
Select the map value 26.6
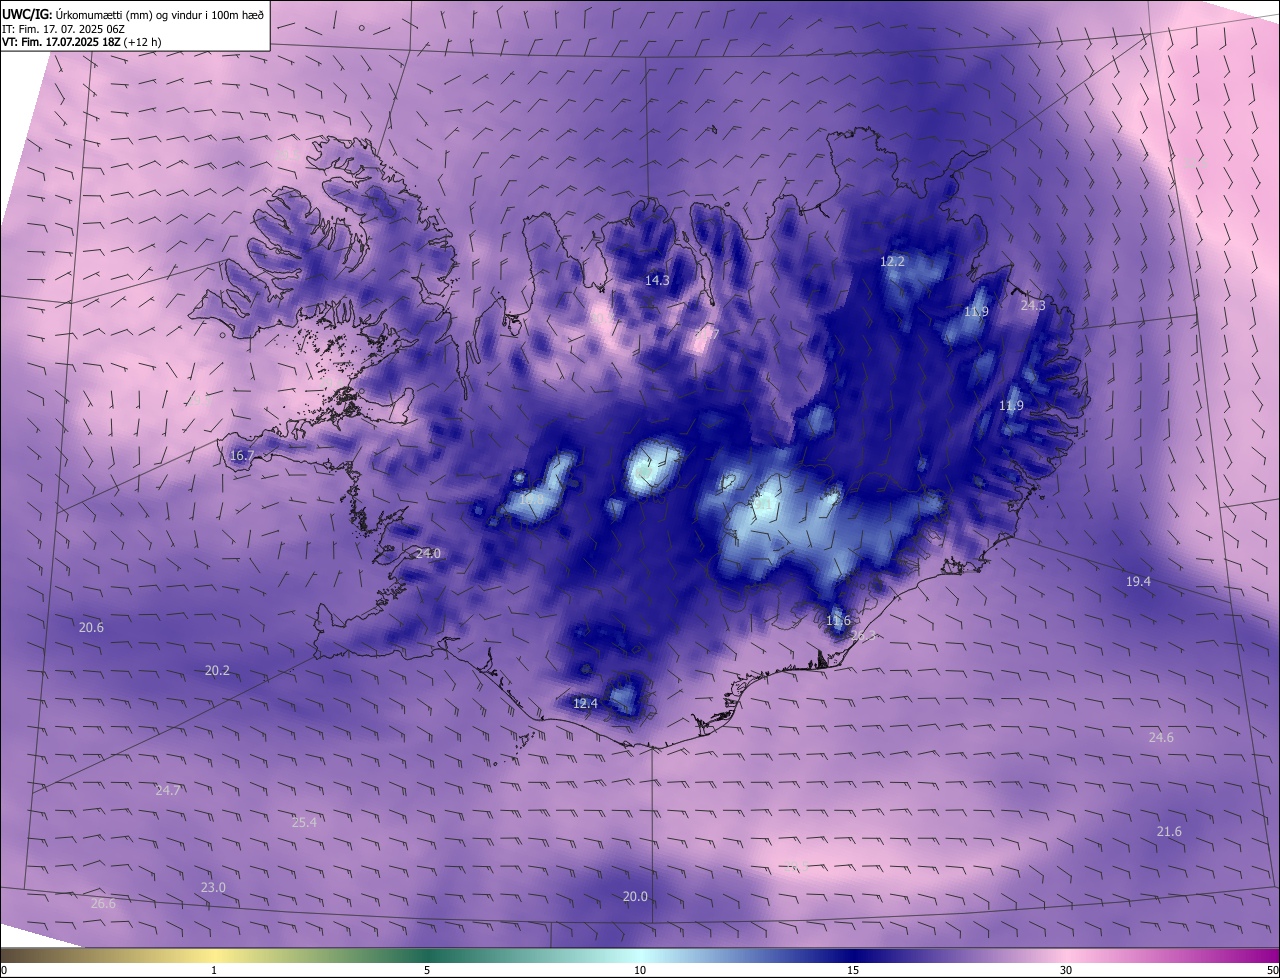point(103,904)
